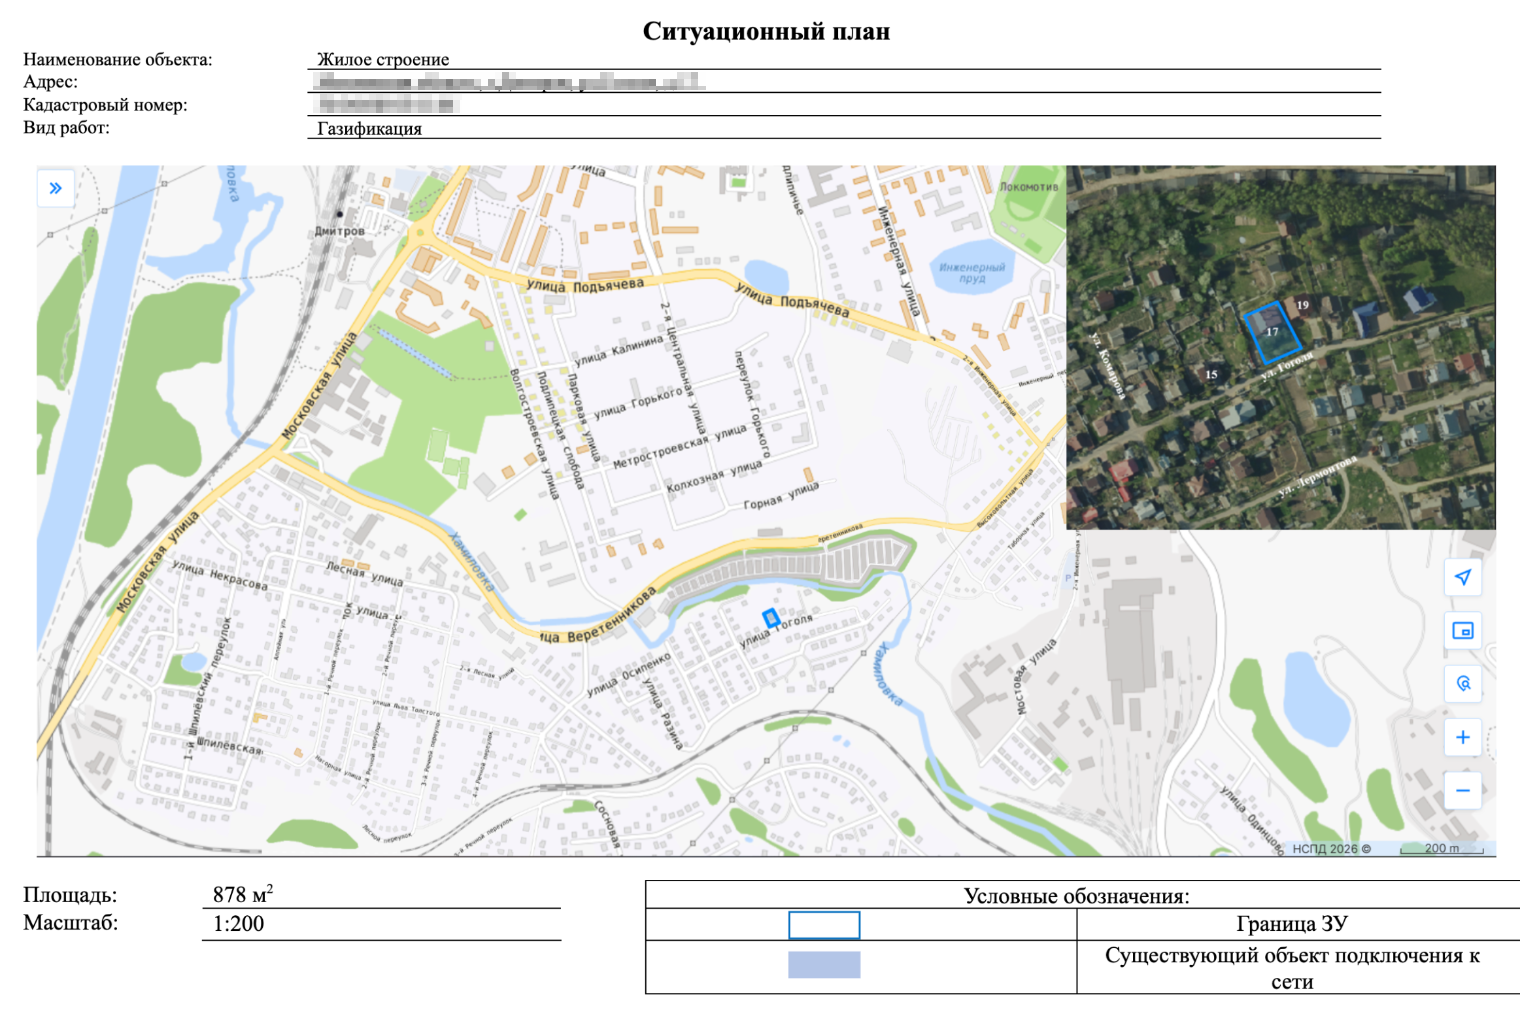Click the Дмитров station label on map
Screen dimensions: 1520x1025
[x=340, y=231]
